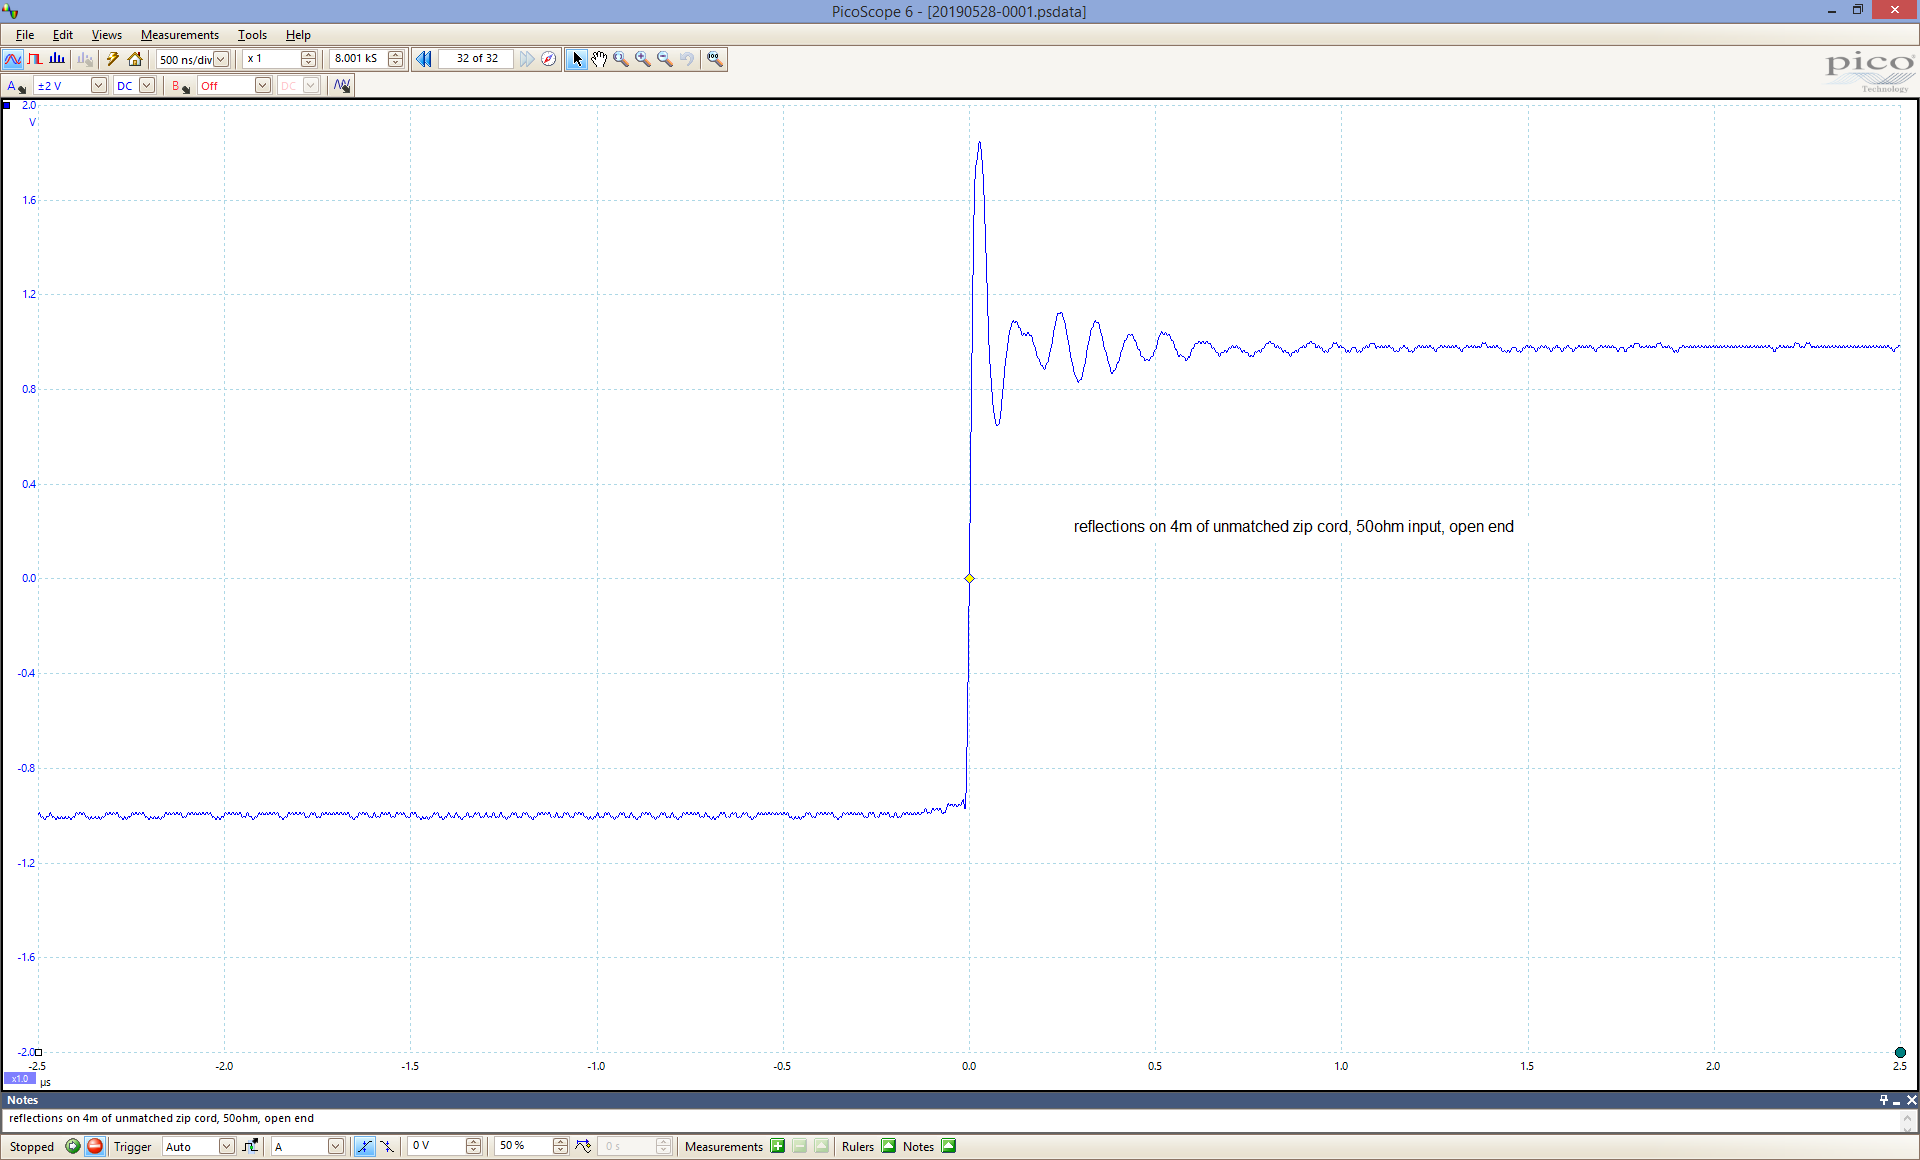Image resolution: width=1920 pixels, height=1160 pixels.
Task: Pin the Notes panel
Action: 1884,1100
